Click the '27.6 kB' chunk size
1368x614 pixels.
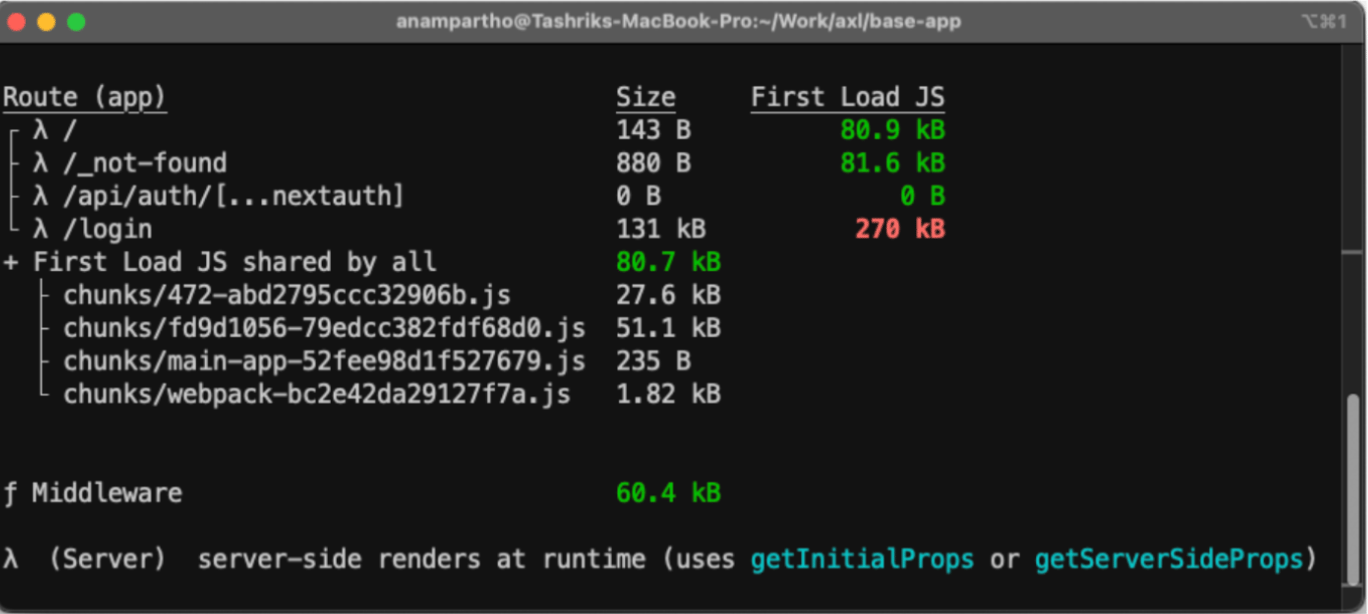[x=668, y=295]
